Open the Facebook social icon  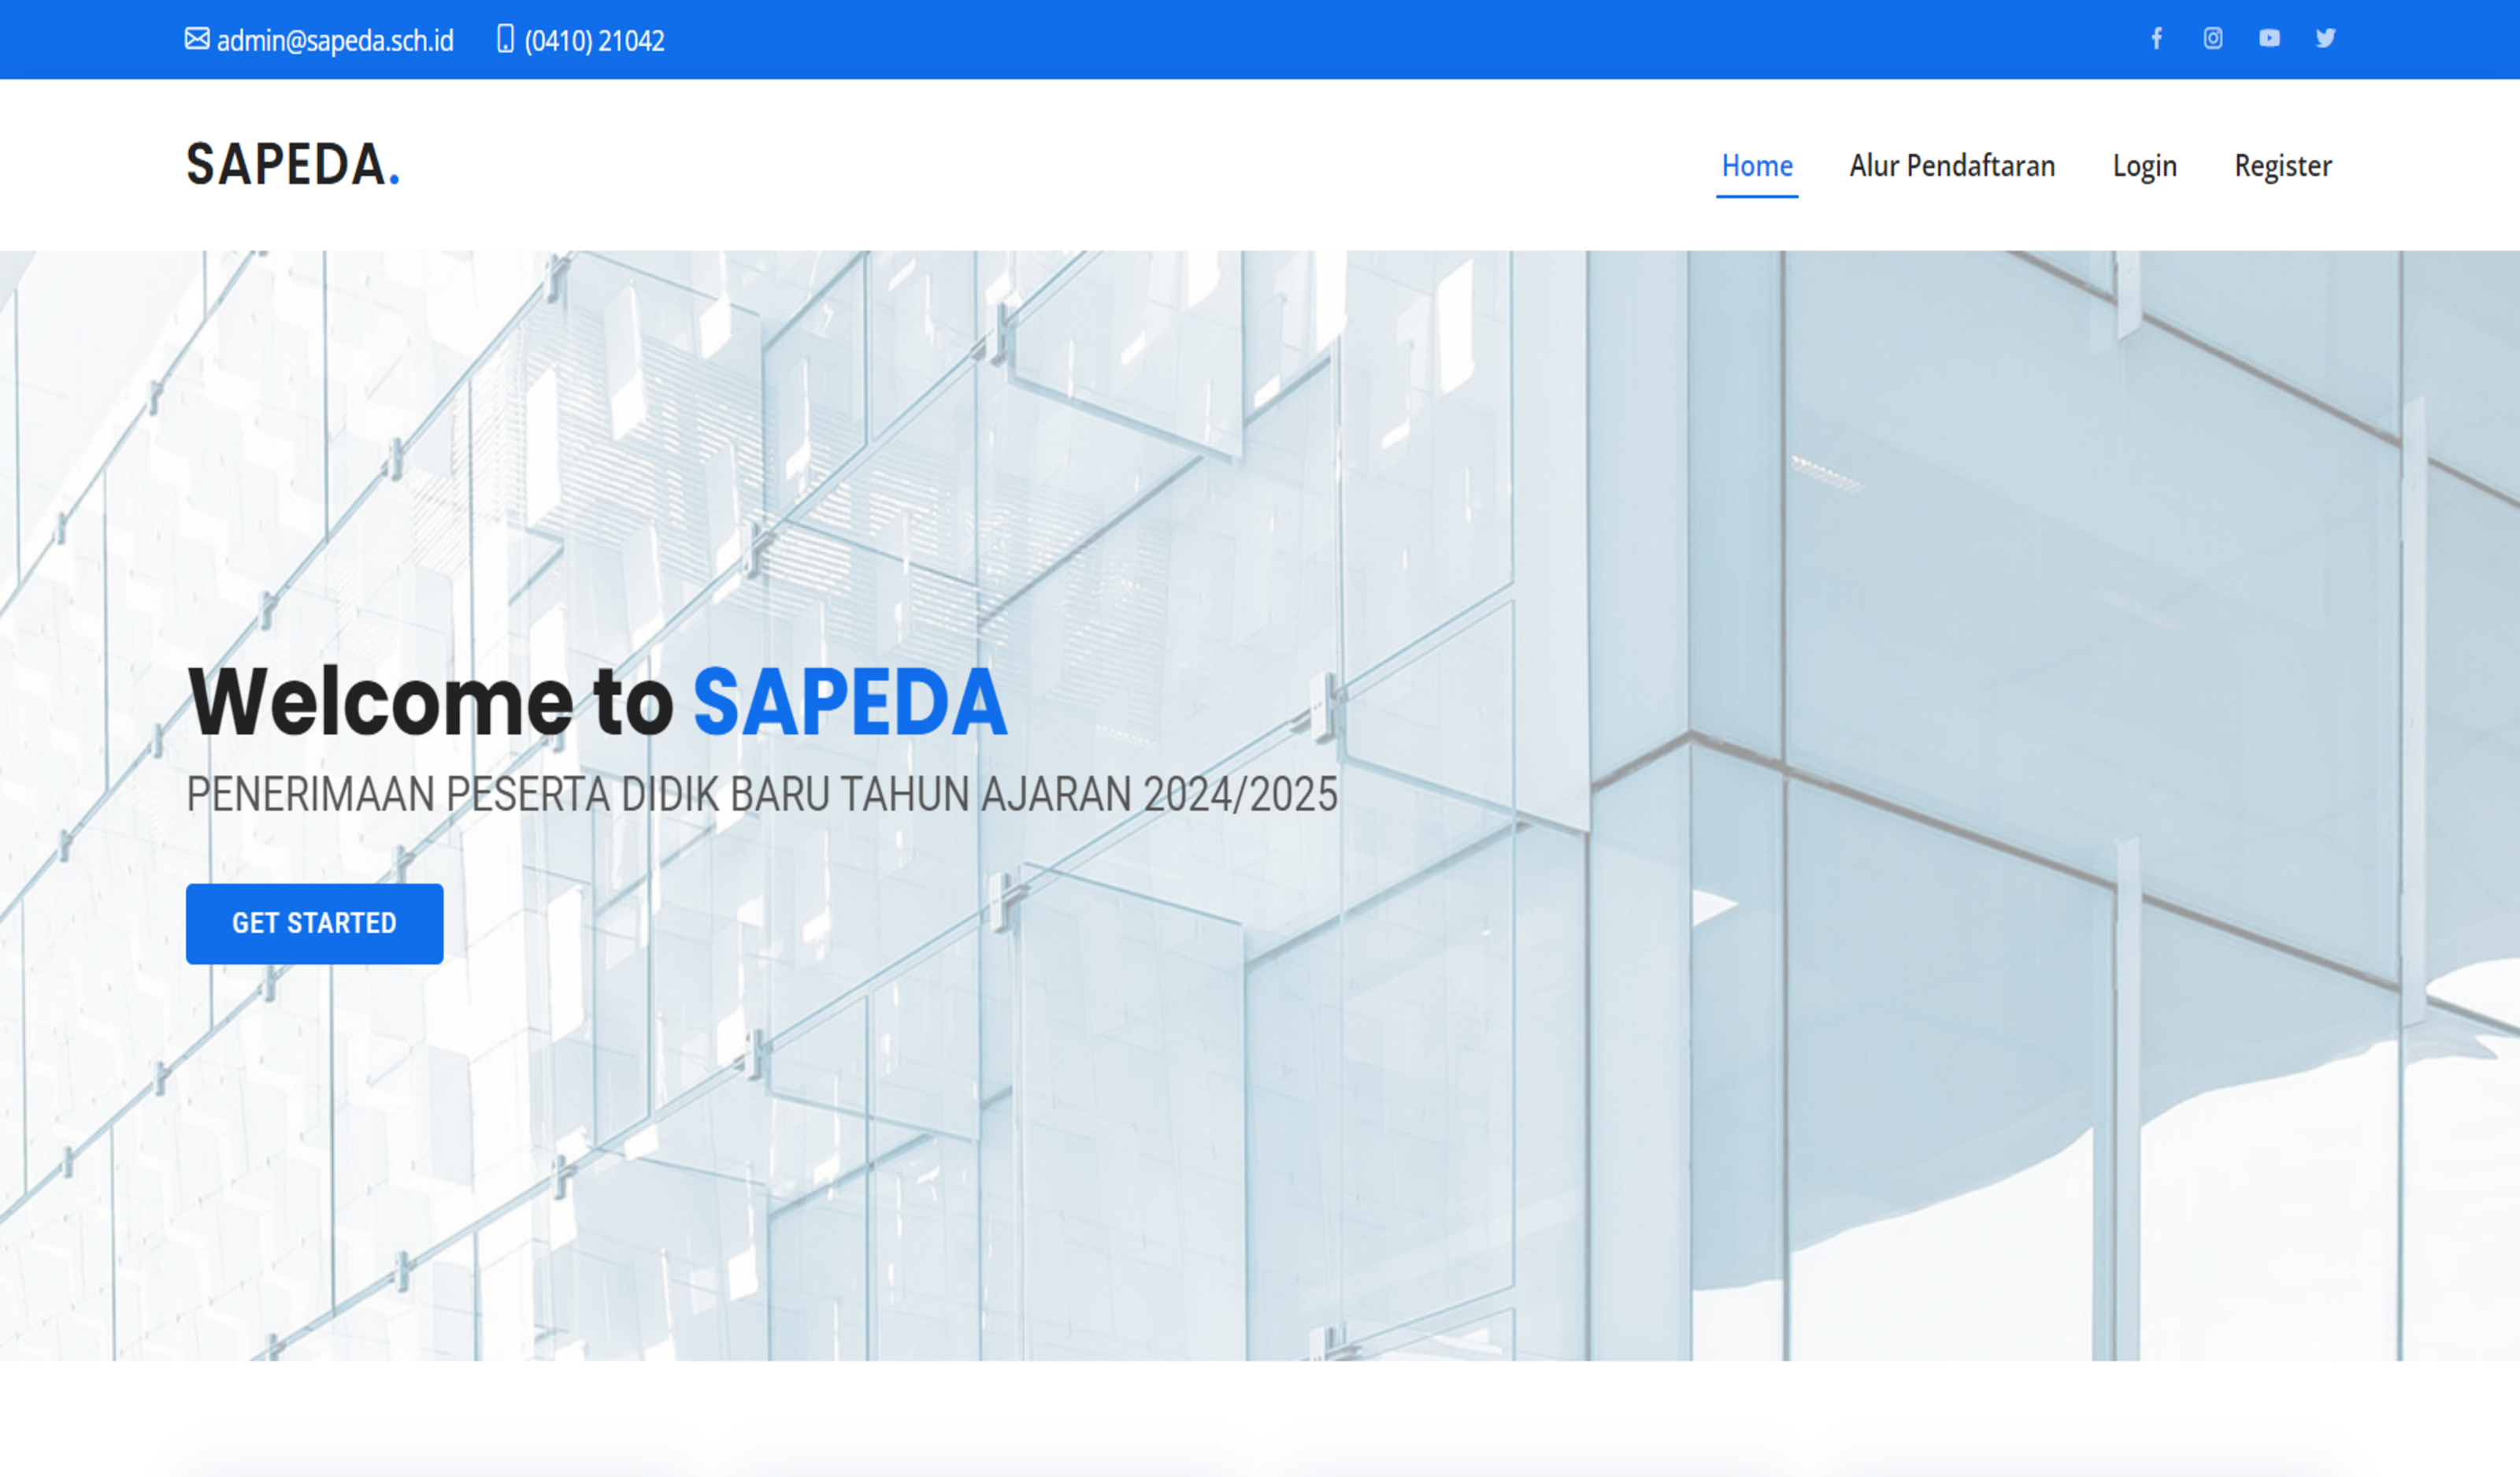tap(2156, 39)
